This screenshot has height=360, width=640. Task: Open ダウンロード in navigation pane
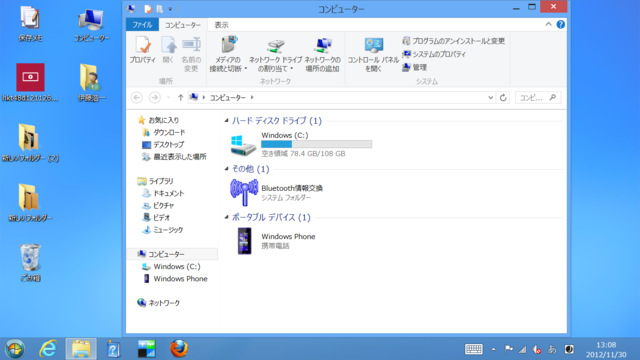click(x=164, y=132)
